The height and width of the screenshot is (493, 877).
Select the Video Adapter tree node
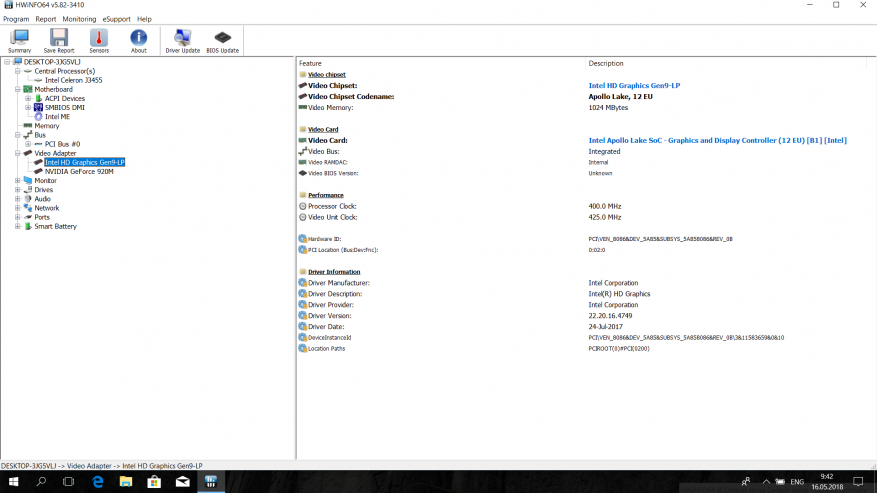[x=55, y=153]
